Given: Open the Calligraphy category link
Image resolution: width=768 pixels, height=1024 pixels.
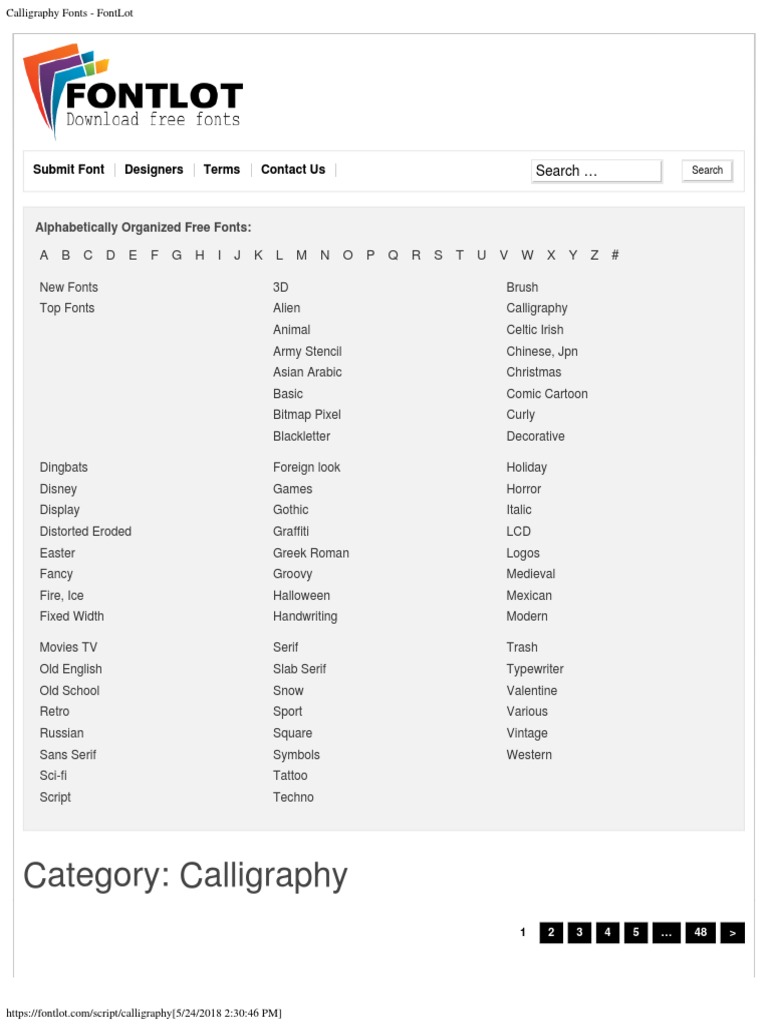Looking at the screenshot, I should [x=537, y=308].
